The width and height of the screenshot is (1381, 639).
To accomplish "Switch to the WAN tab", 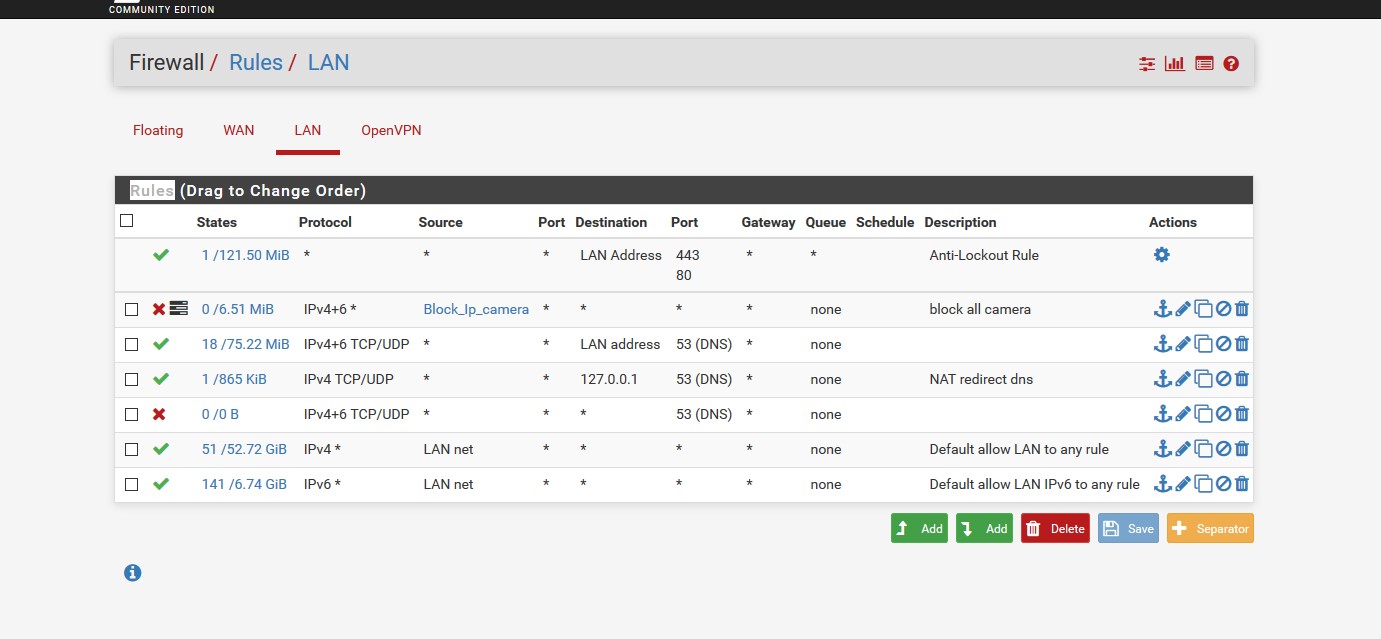I will [239, 130].
